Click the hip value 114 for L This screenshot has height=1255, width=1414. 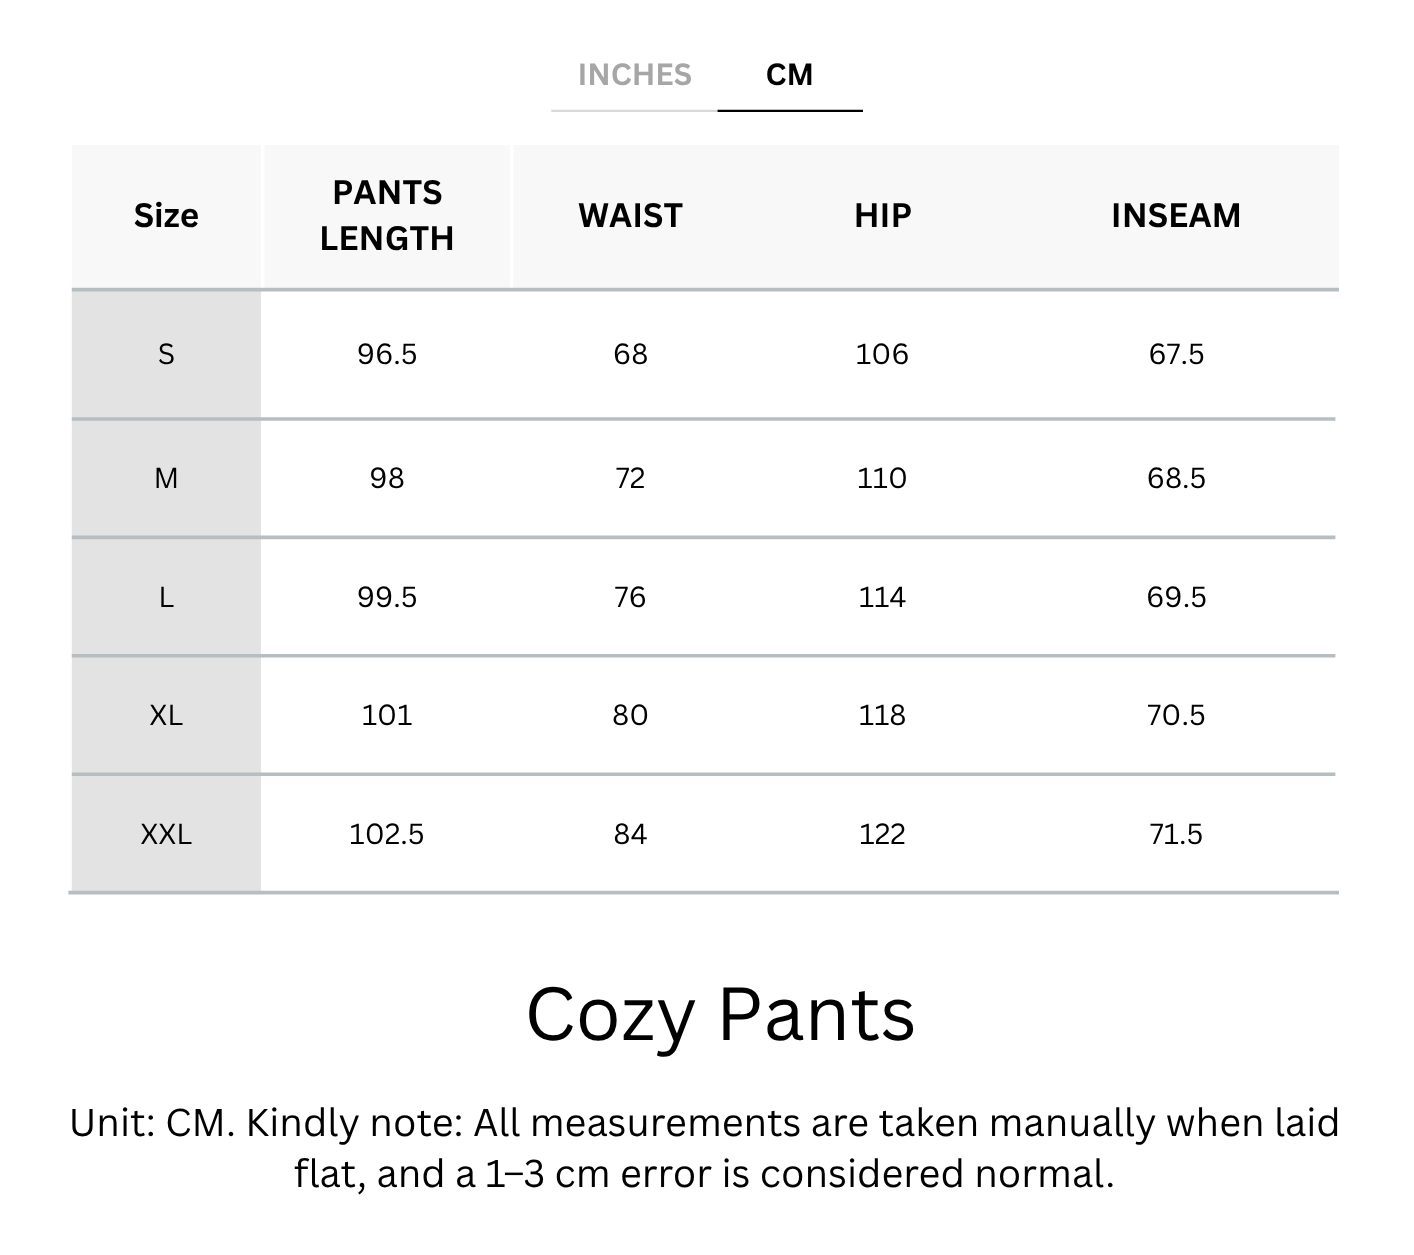(x=882, y=597)
